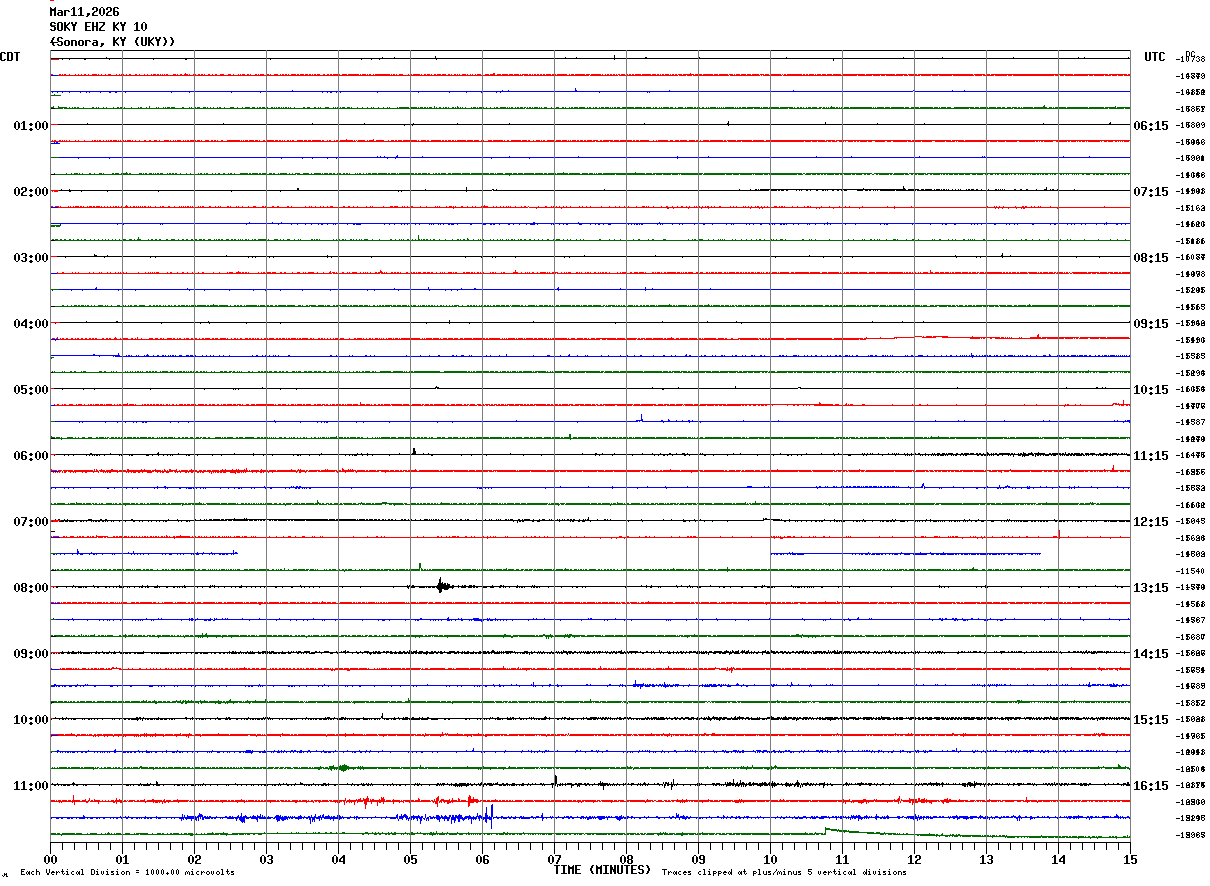The height and width of the screenshot is (886, 1210).
Task: Select minute tick label 05 on axis
Action: point(410,859)
